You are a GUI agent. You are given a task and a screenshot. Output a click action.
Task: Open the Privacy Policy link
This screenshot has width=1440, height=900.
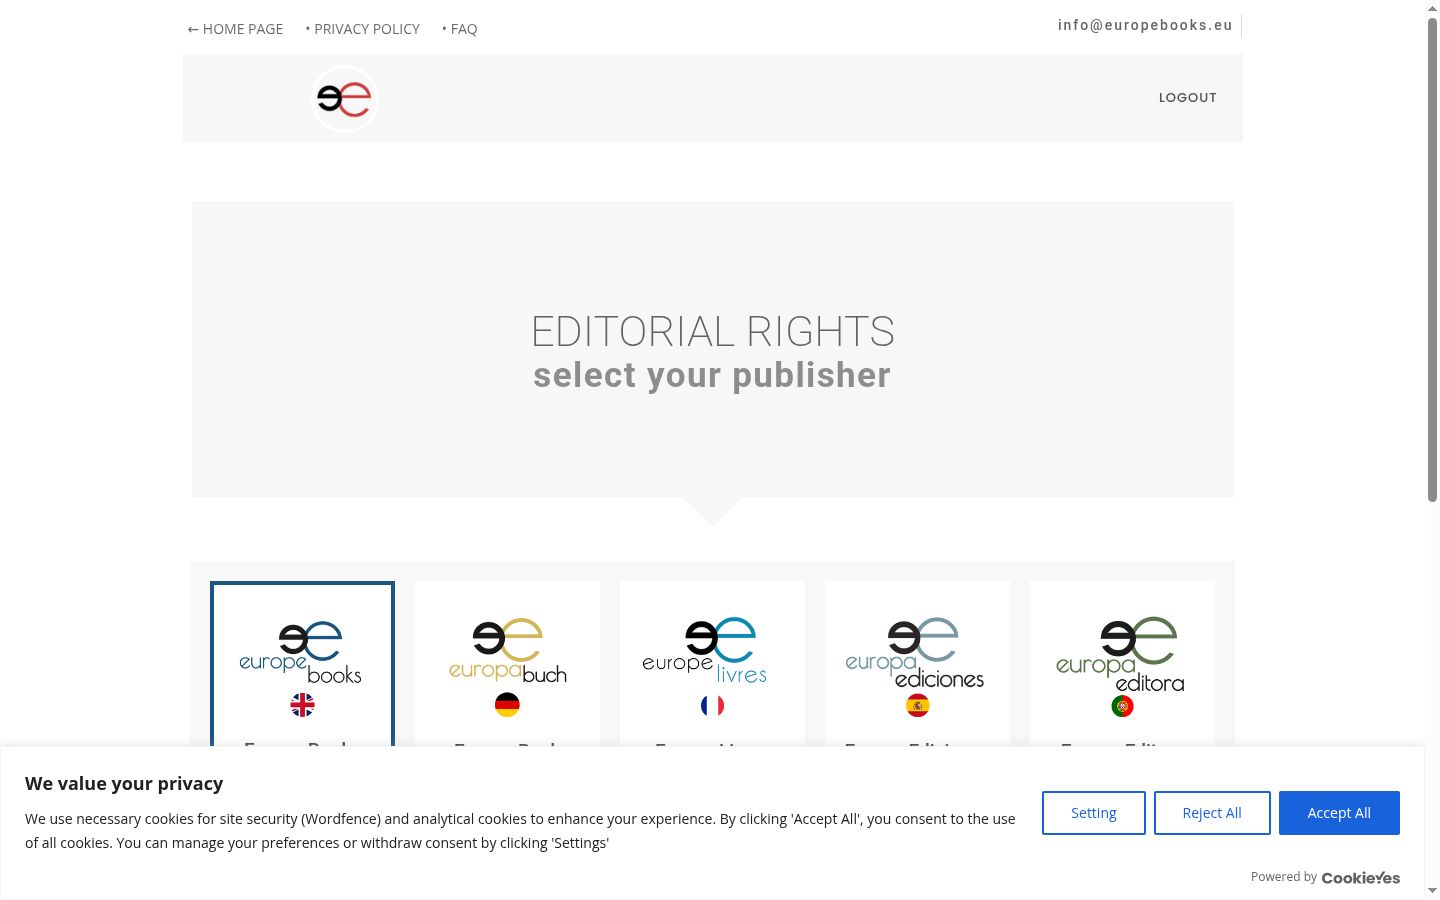click(x=363, y=29)
